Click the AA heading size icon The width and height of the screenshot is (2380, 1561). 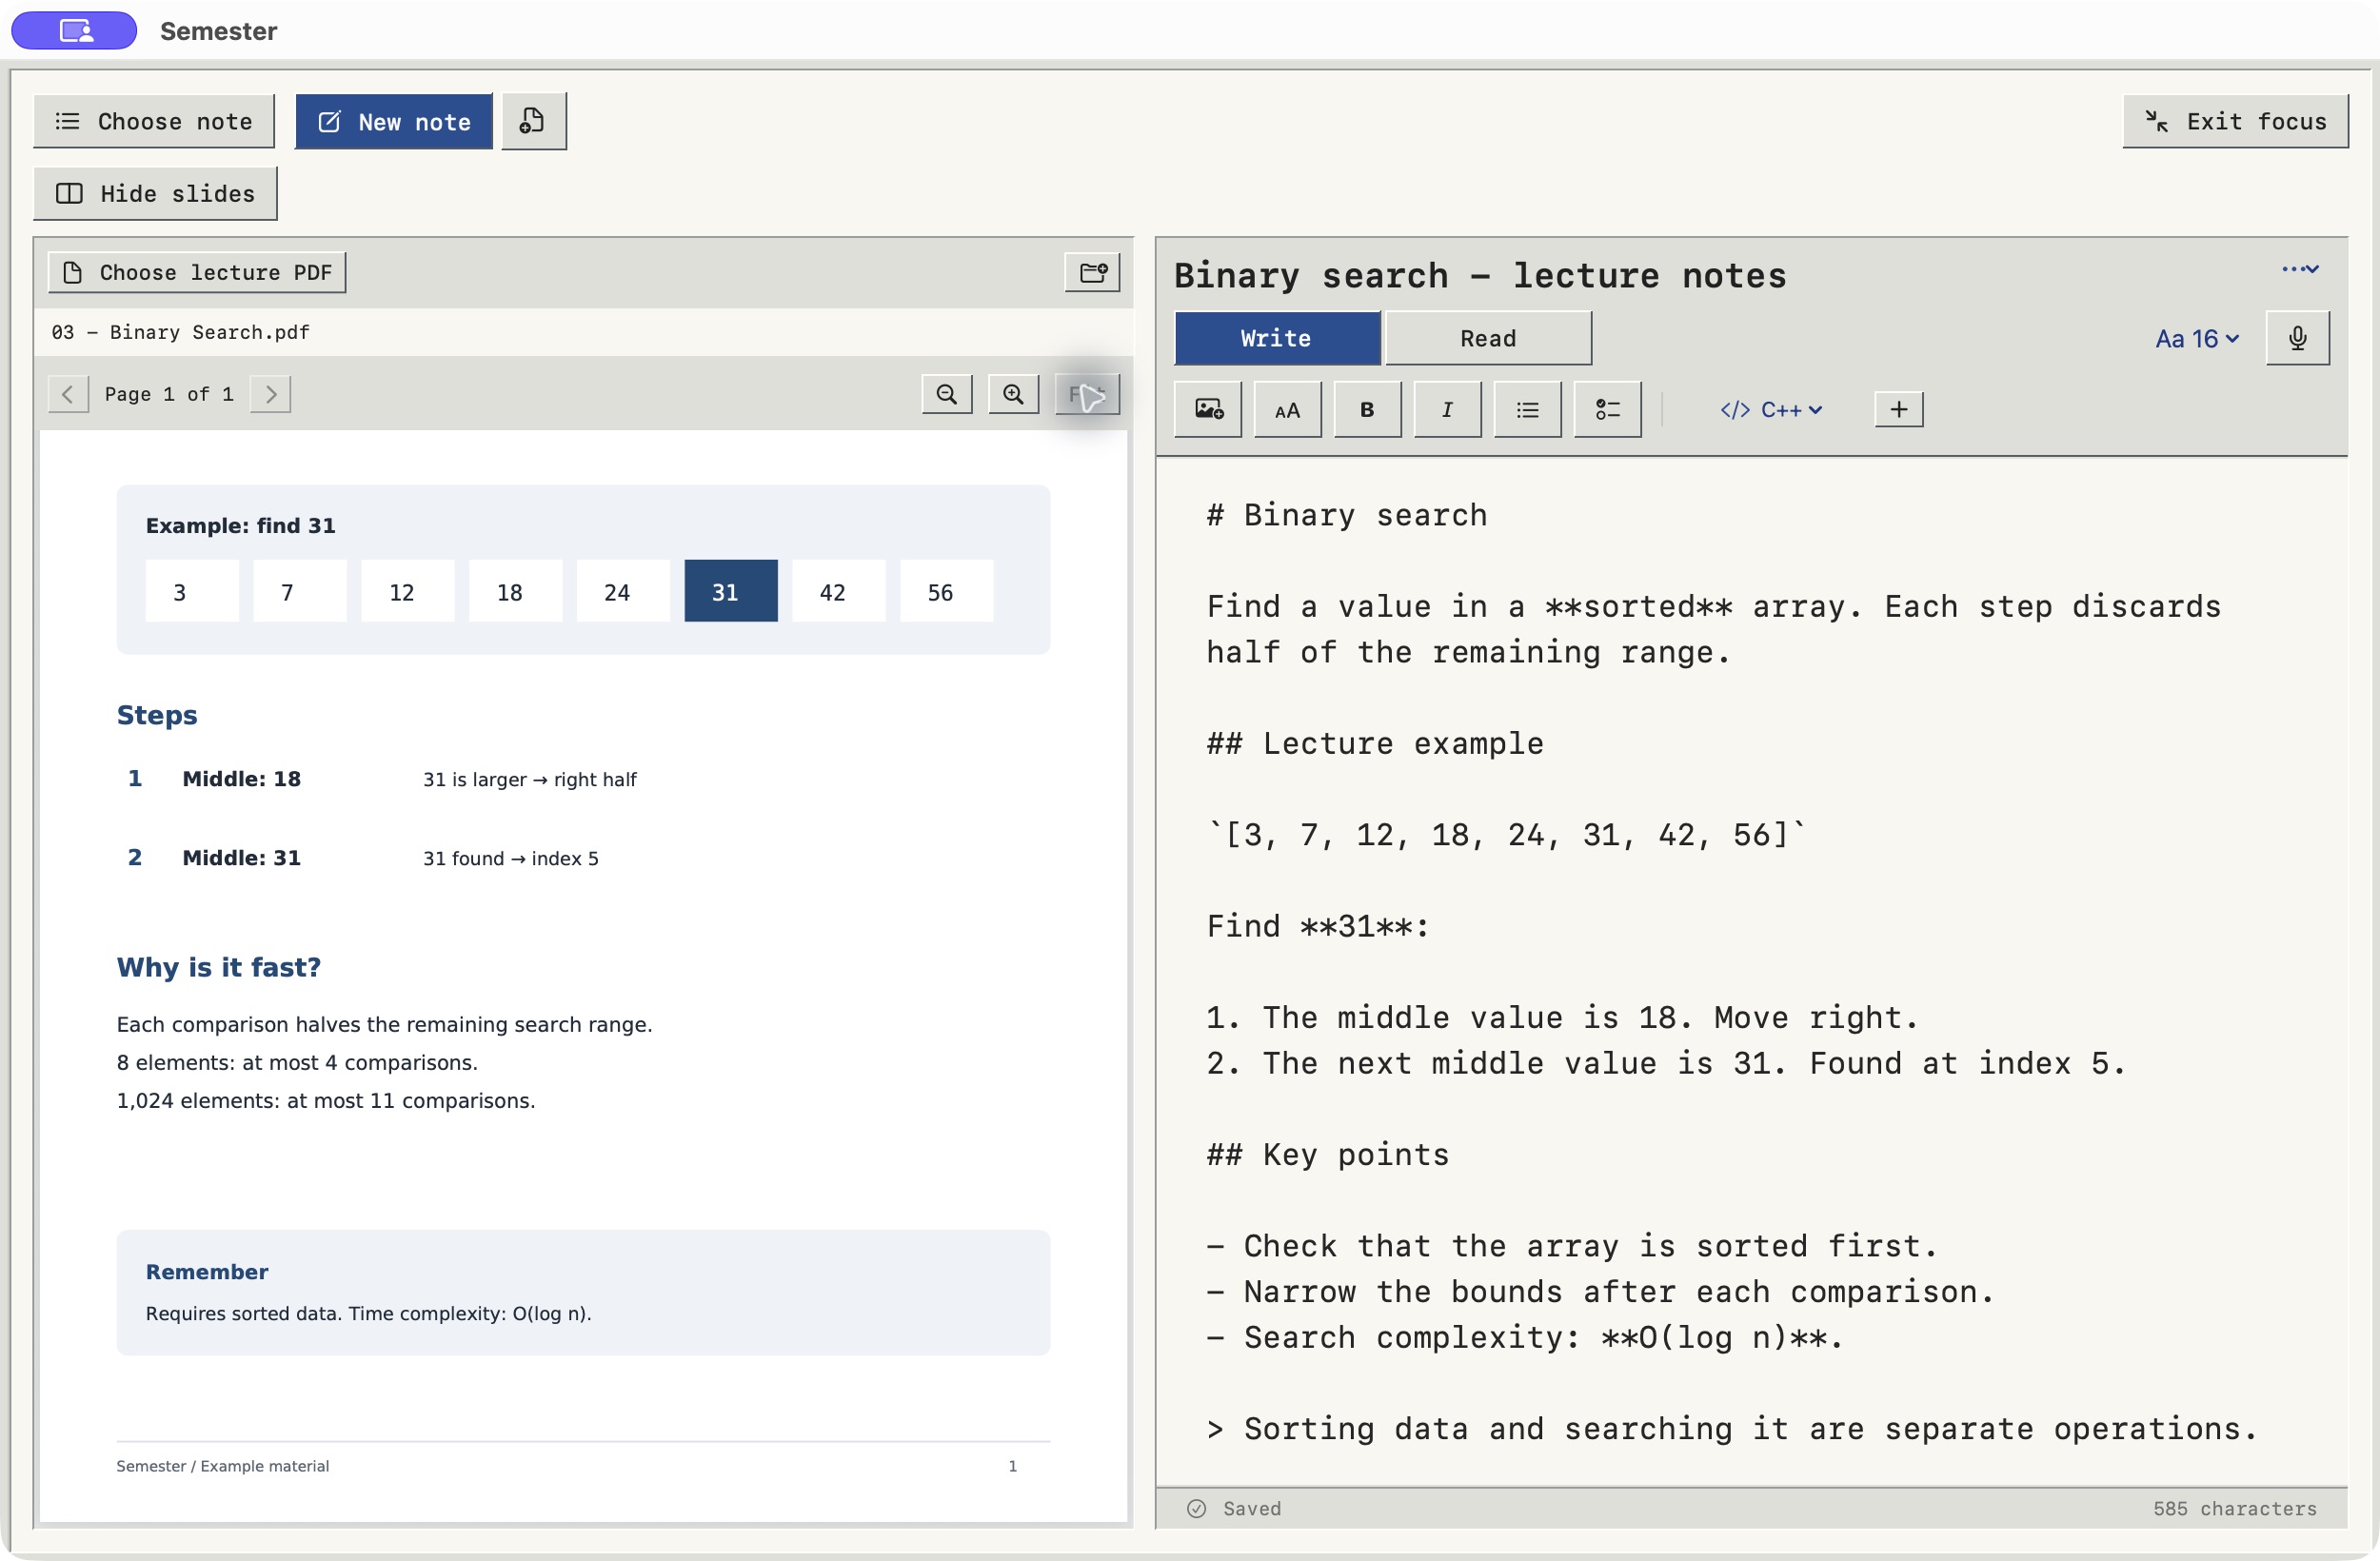point(1288,410)
